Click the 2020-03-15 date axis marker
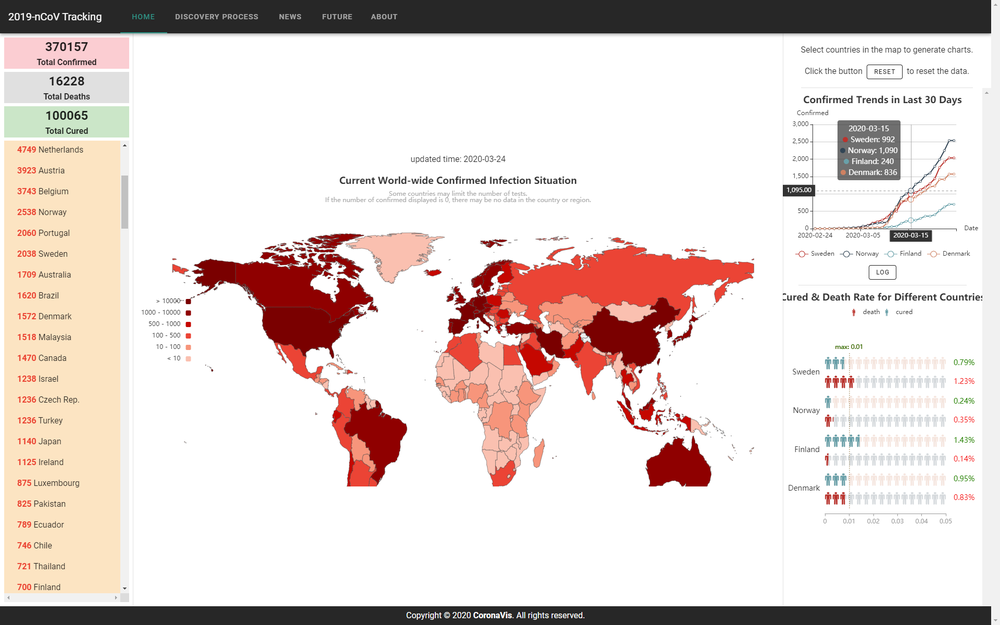The image size is (1000, 625). [910, 235]
